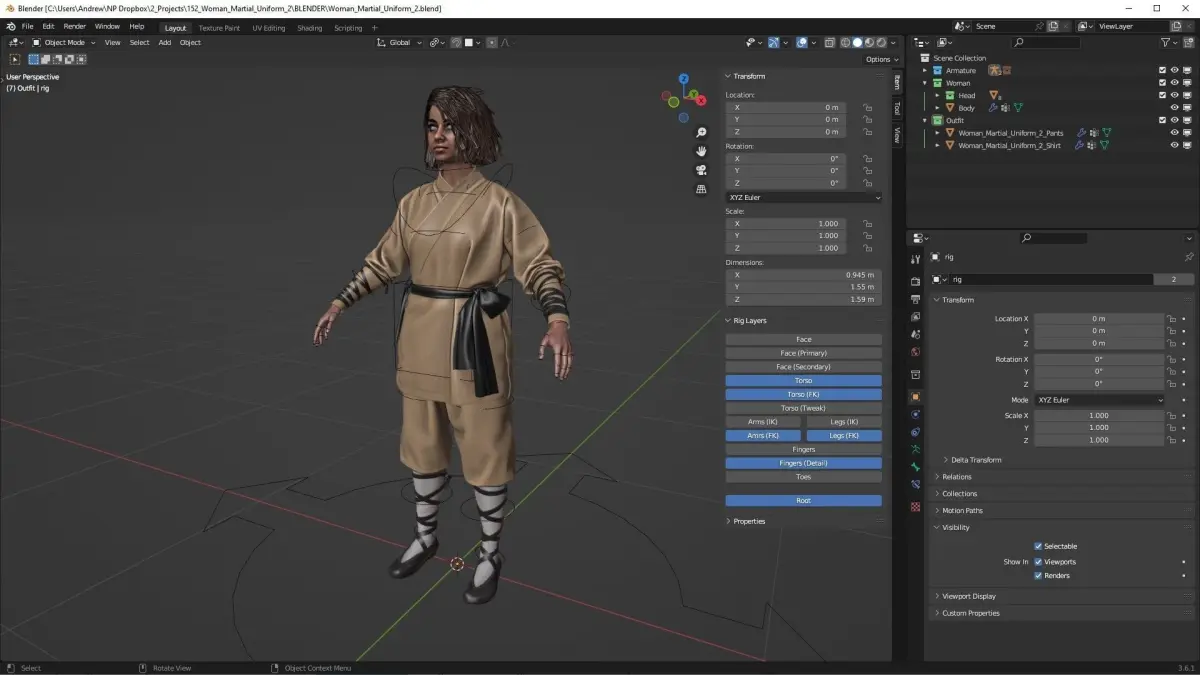The width and height of the screenshot is (1200, 675).
Task: Click the Legs (FK) rig layer button
Action: point(844,436)
